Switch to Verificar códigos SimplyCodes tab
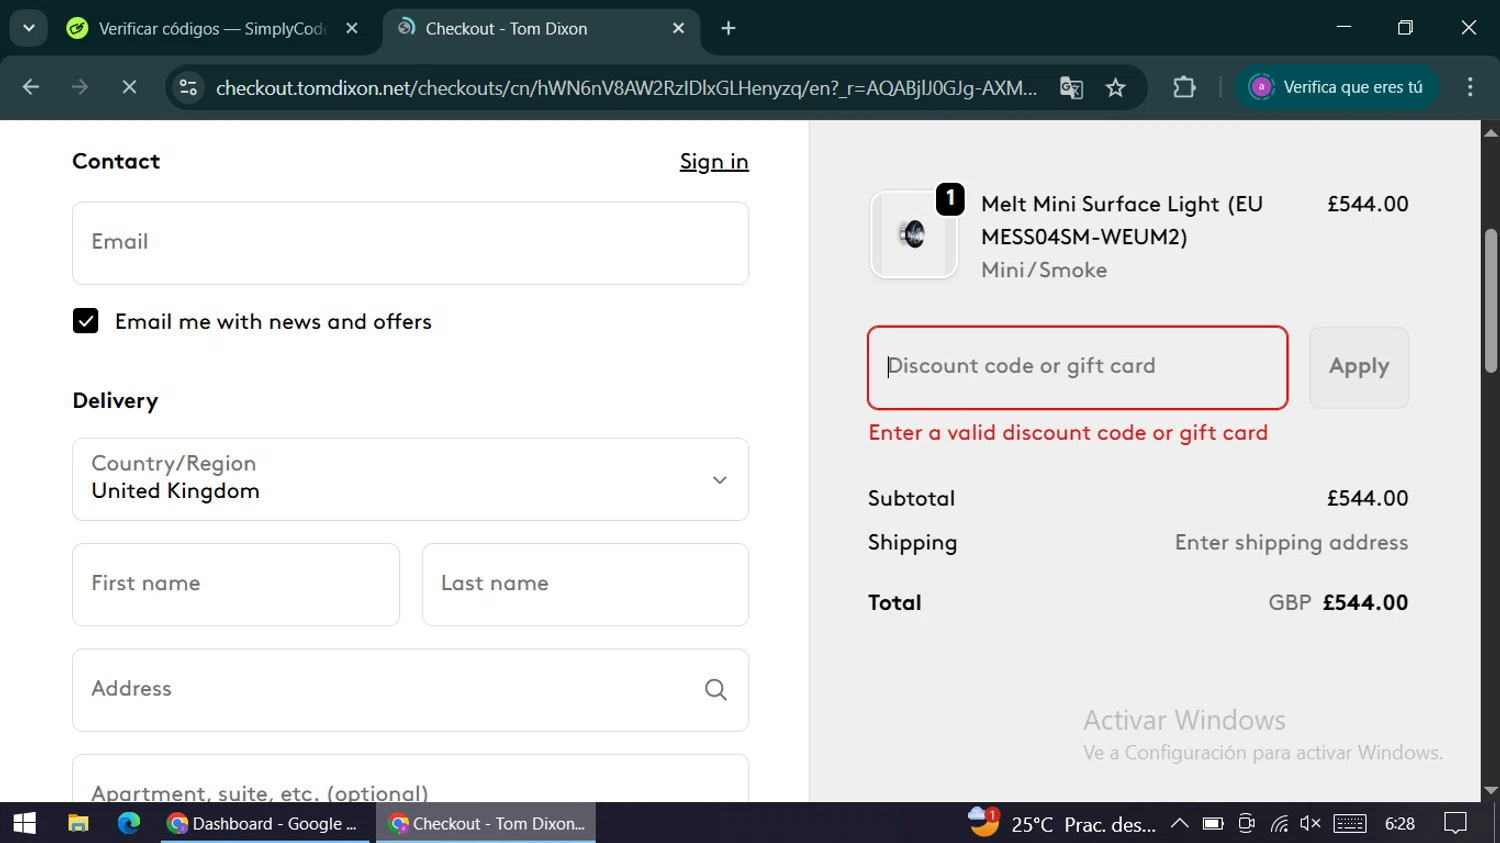 tap(196, 29)
